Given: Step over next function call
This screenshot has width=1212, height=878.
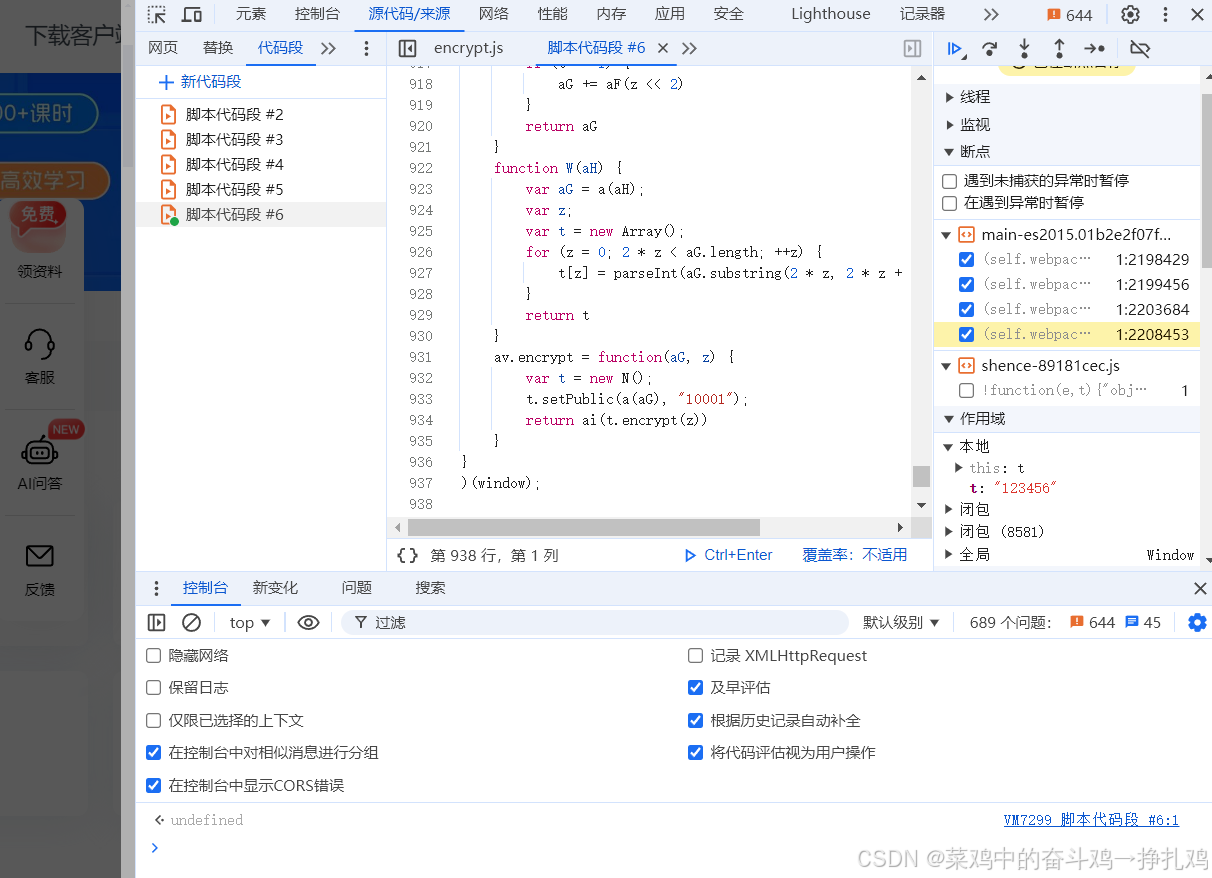Looking at the screenshot, I should [989, 48].
